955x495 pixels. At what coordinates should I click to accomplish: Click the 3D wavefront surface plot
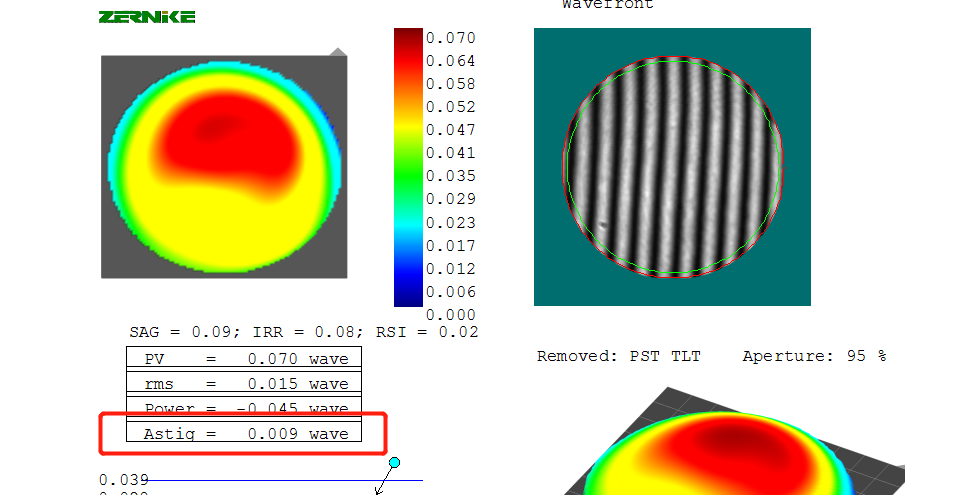click(x=734, y=441)
